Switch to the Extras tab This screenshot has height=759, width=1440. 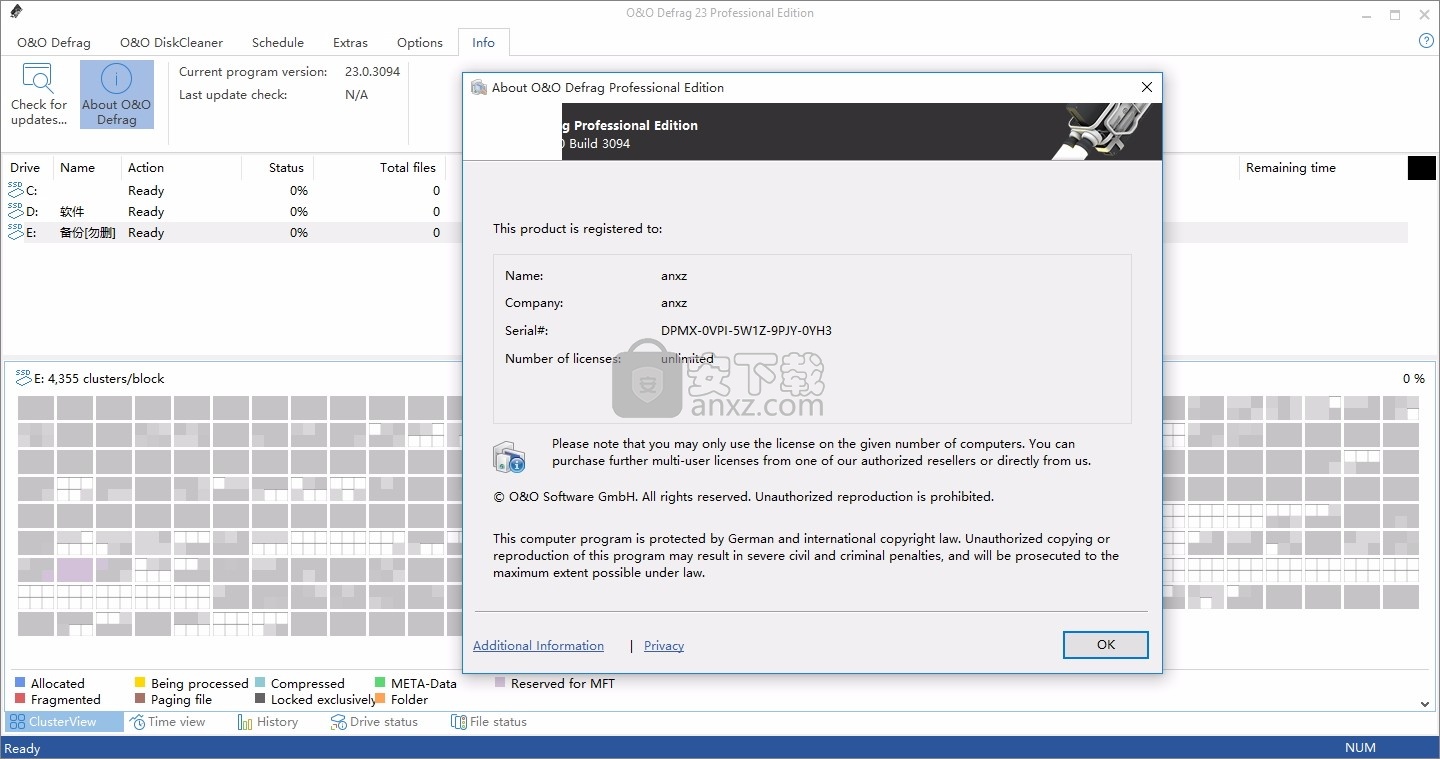(351, 42)
